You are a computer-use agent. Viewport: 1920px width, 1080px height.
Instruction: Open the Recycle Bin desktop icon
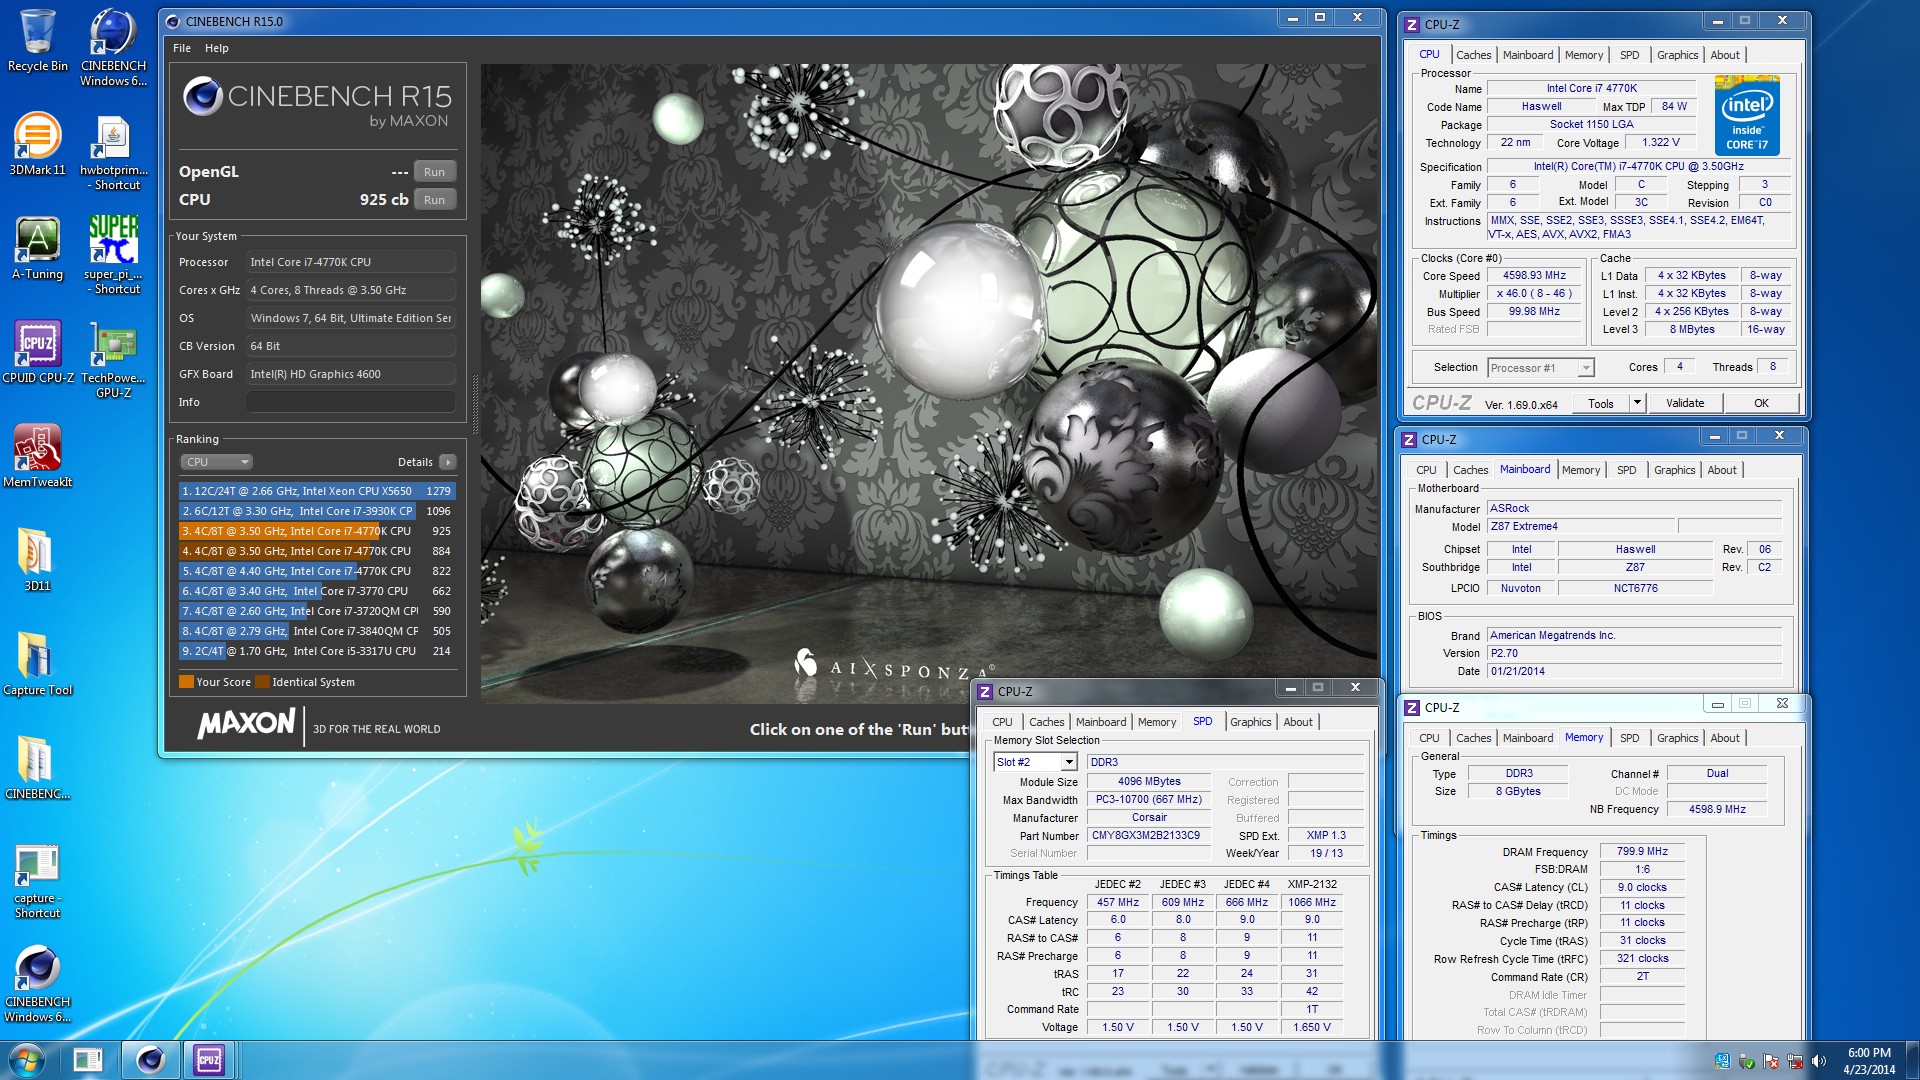(37, 42)
